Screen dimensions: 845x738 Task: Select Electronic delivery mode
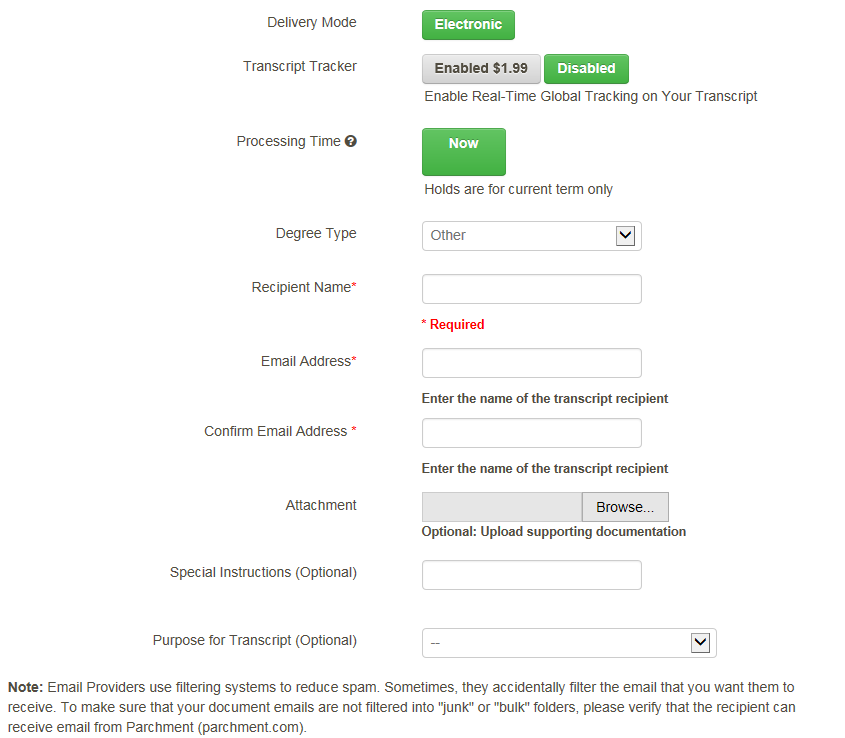point(468,25)
